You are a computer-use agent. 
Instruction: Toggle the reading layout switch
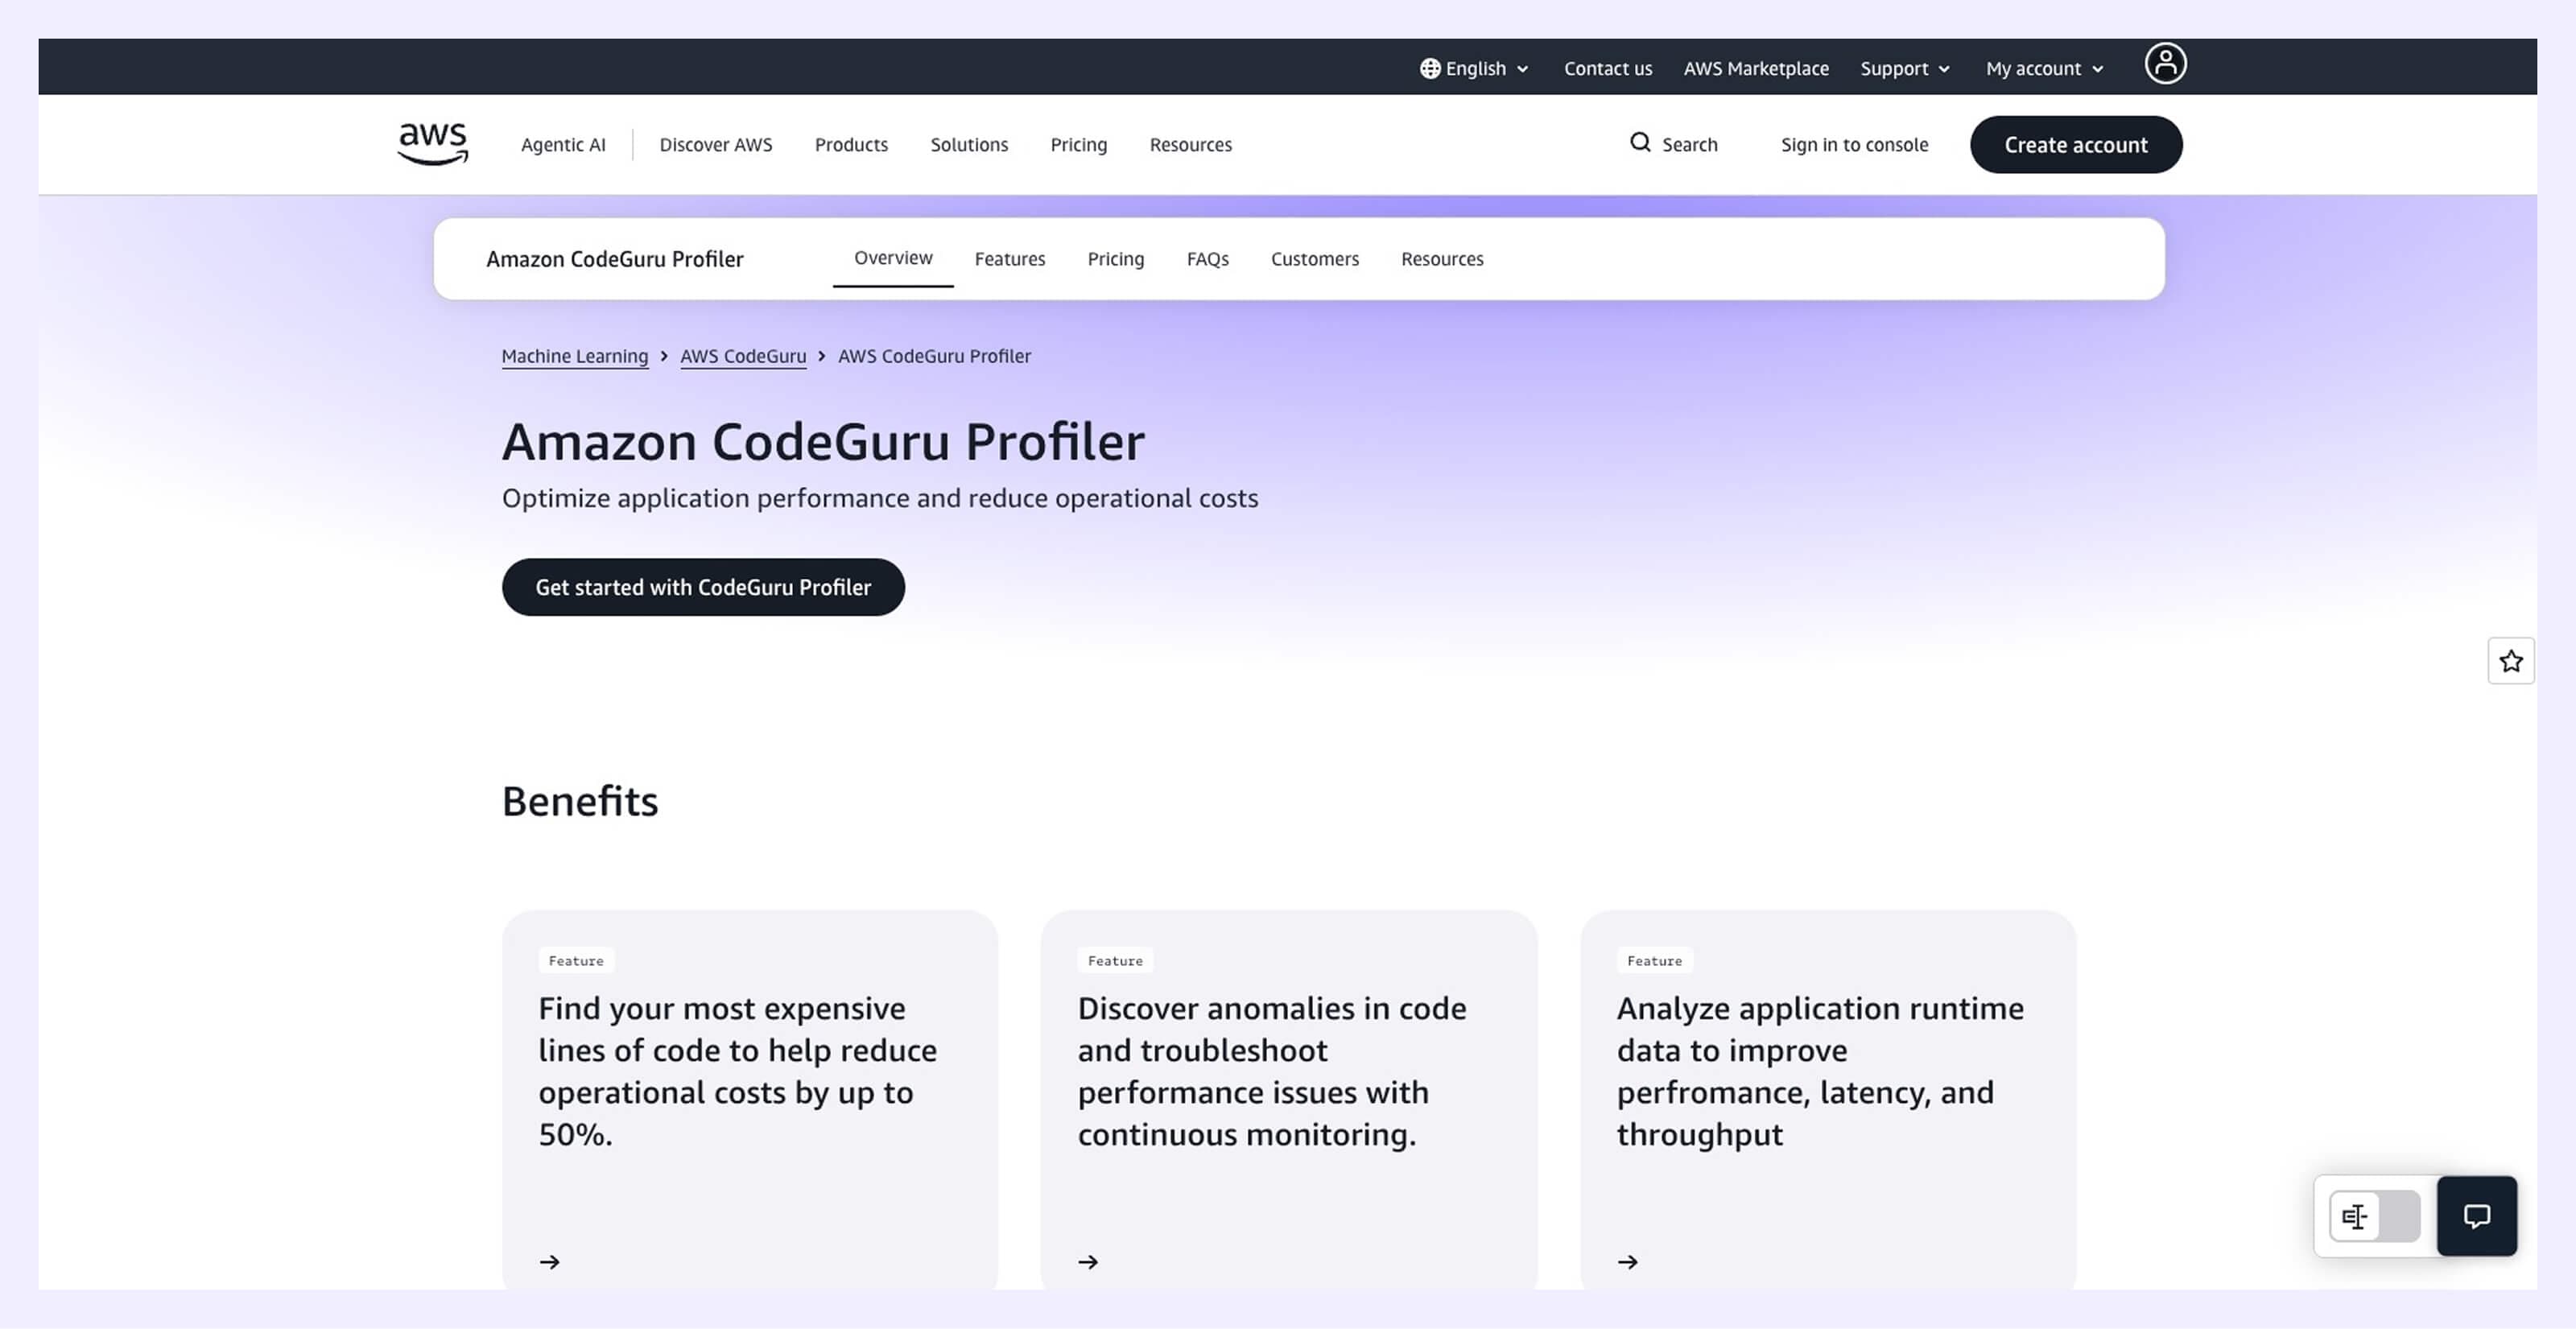pyautogui.click(x=2375, y=1216)
